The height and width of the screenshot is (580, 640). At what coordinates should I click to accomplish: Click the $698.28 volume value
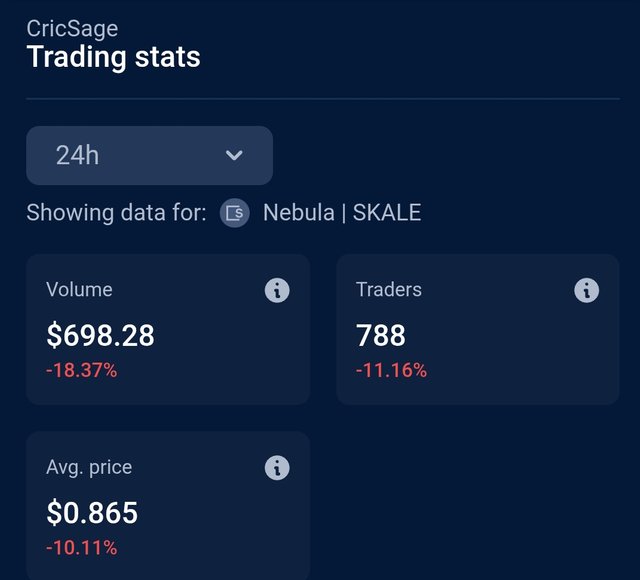pyautogui.click(x=100, y=335)
